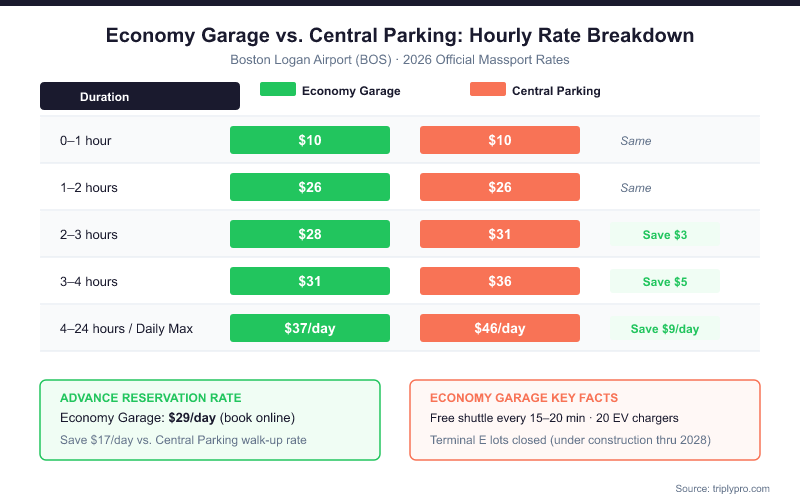
Task: Click the orange $10 bar in 0–1 hour row
Action: [x=500, y=140]
